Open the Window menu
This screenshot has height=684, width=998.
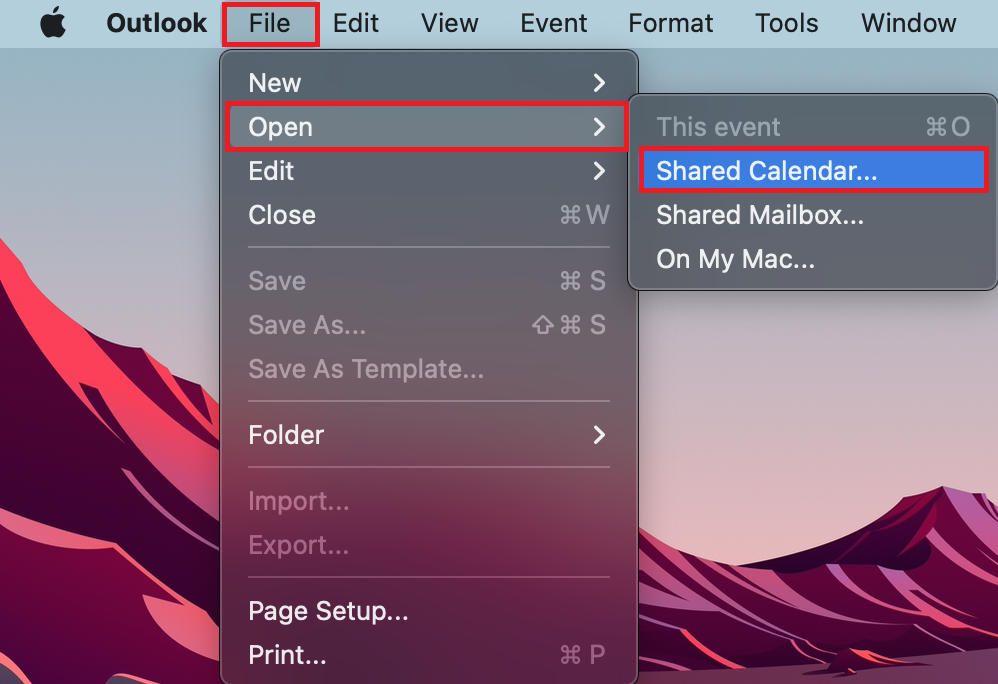click(x=908, y=23)
